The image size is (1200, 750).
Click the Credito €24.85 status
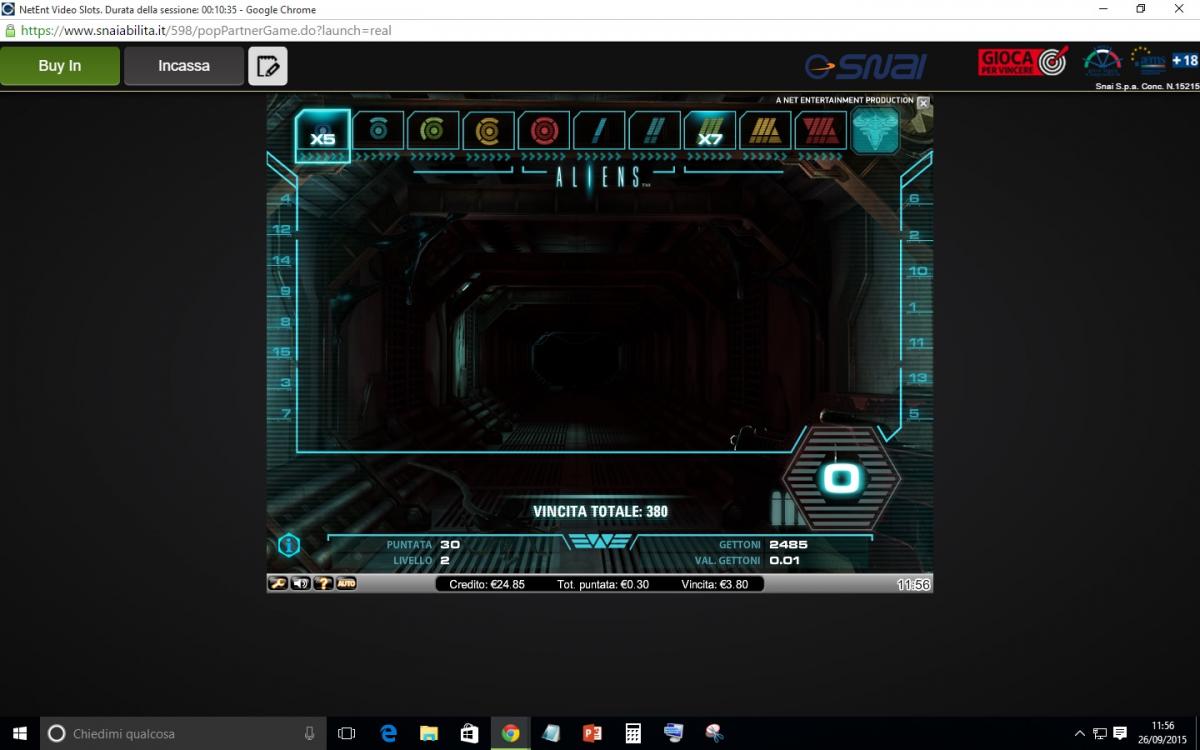(487, 584)
